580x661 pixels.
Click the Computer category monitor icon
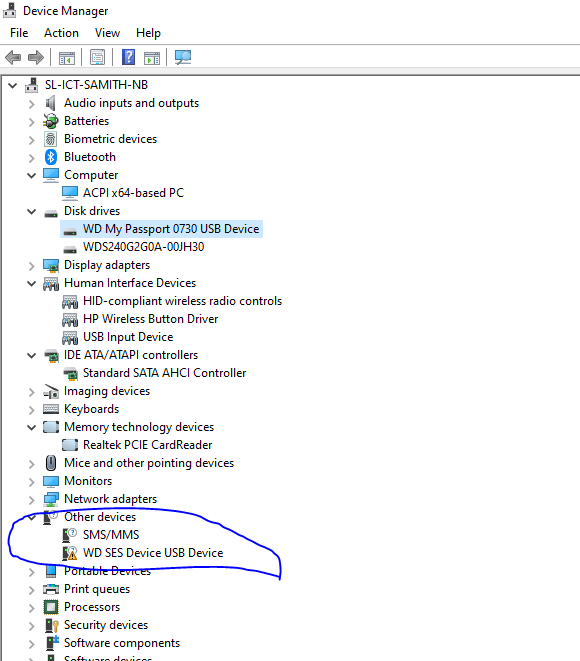(x=51, y=175)
